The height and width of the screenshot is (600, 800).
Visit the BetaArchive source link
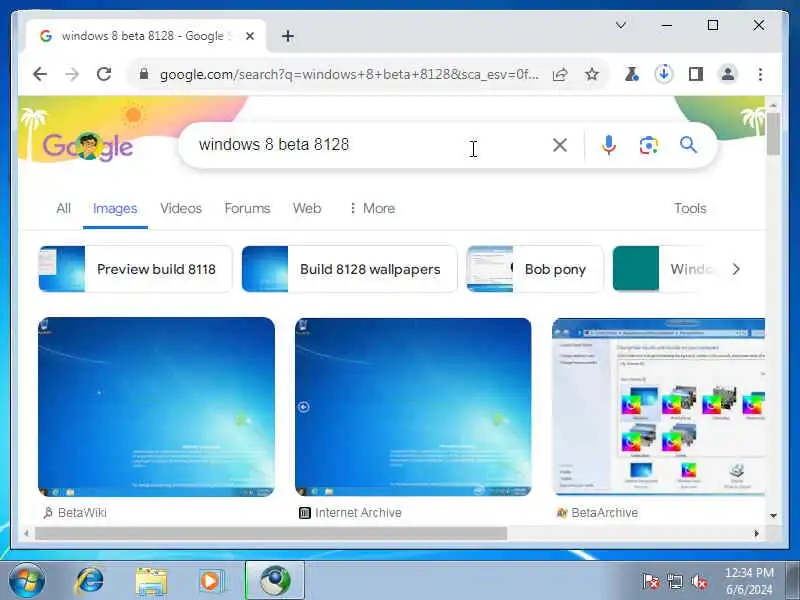(x=597, y=513)
